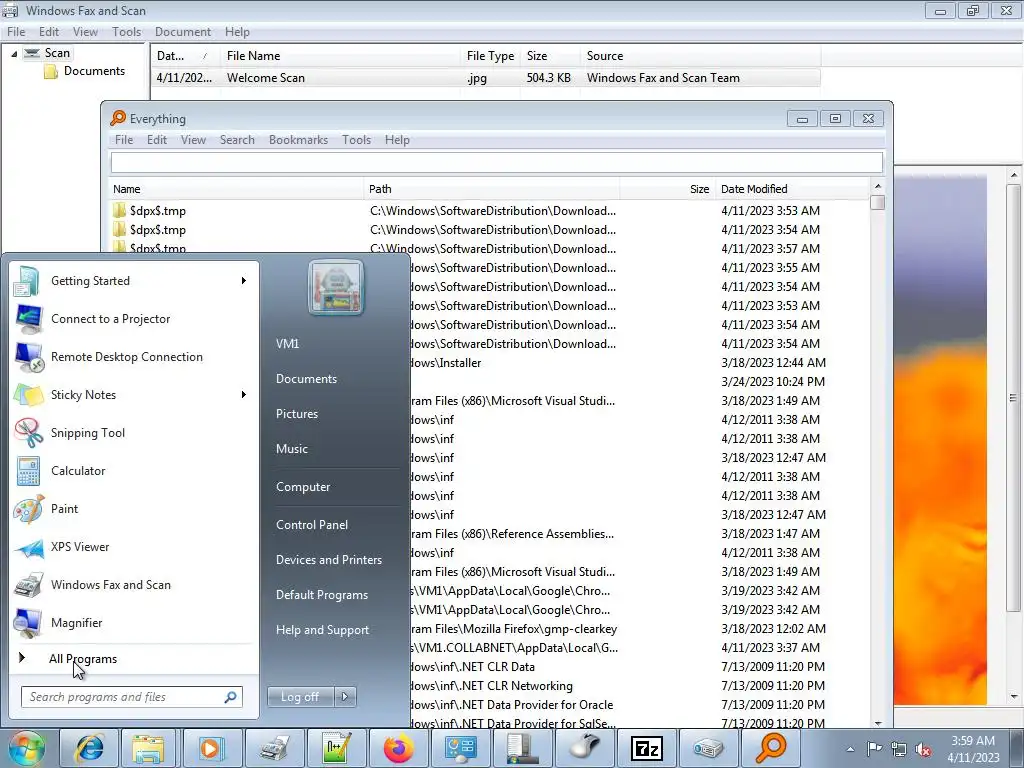1024x768 pixels.
Task: Open the projector taskbar icon
Action: [x=708, y=748]
